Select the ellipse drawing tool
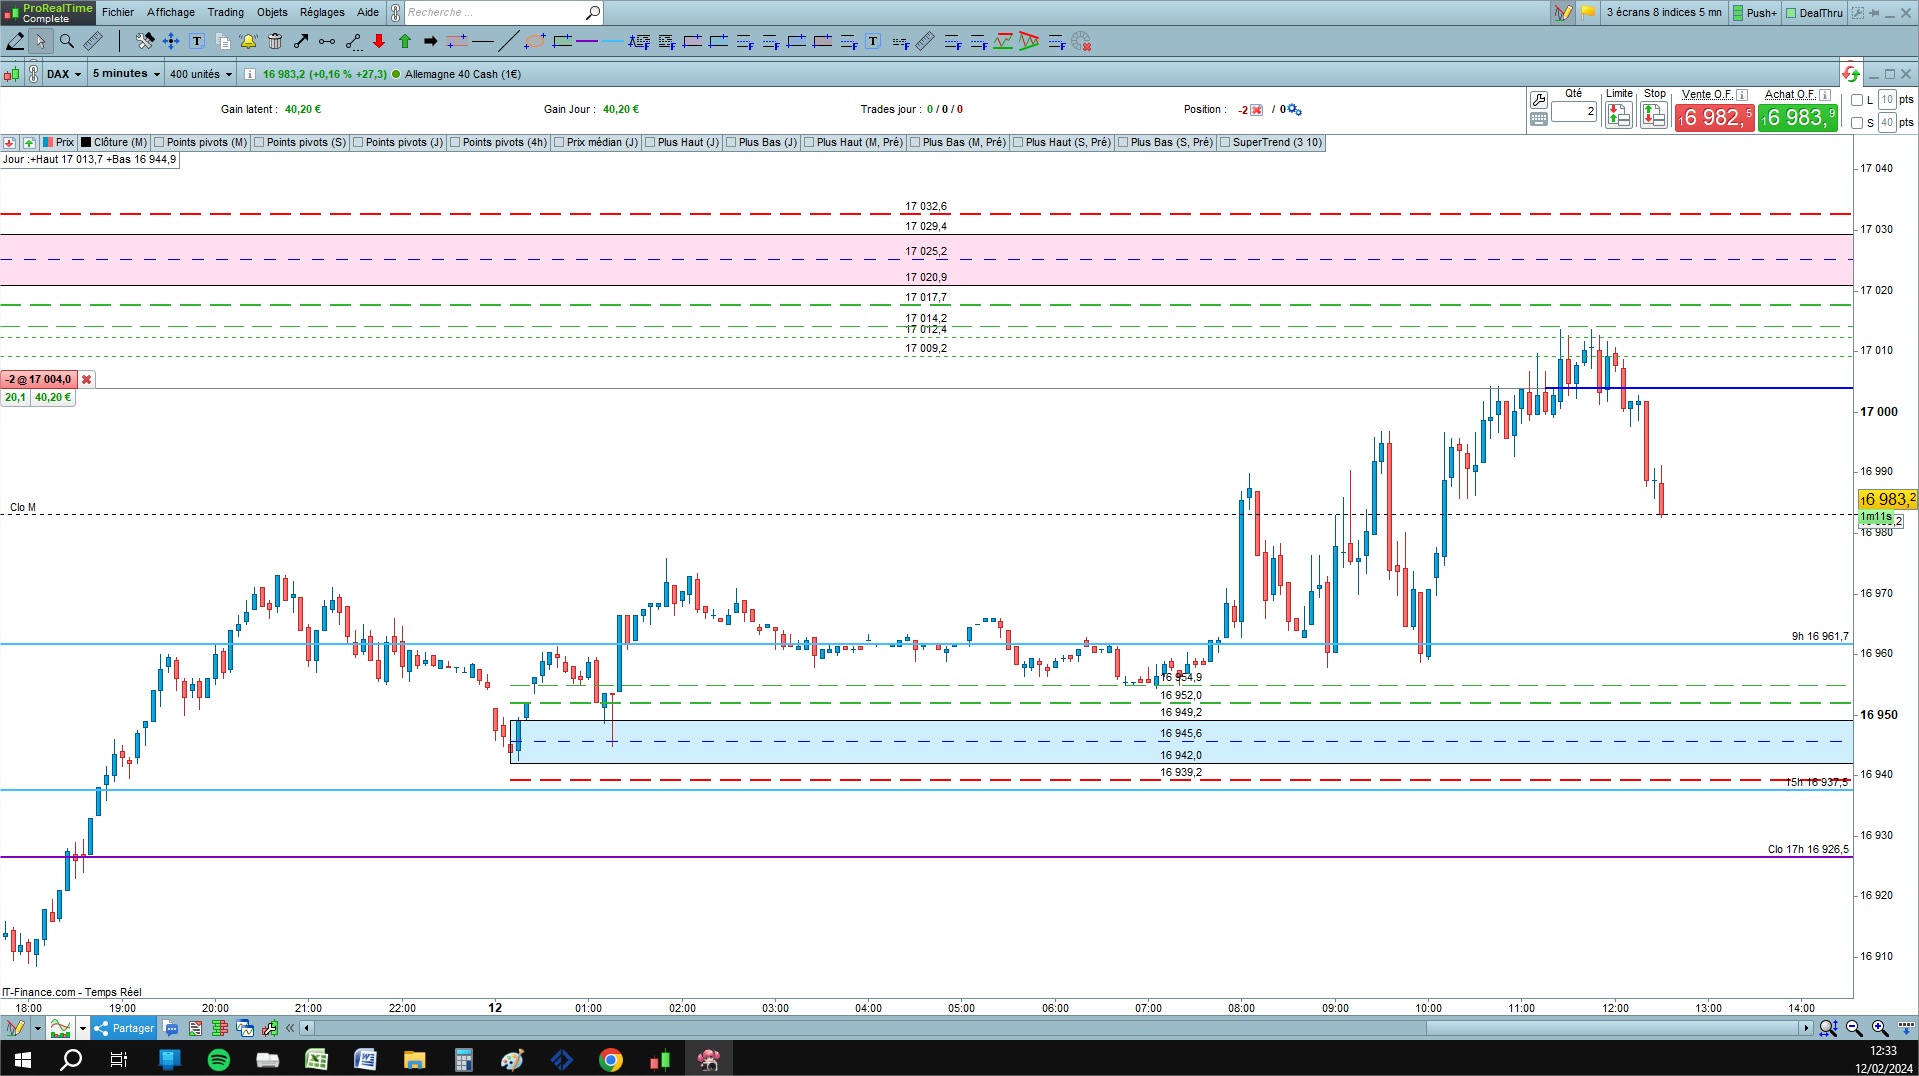The height and width of the screenshot is (1076, 1919). click(x=535, y=41)
